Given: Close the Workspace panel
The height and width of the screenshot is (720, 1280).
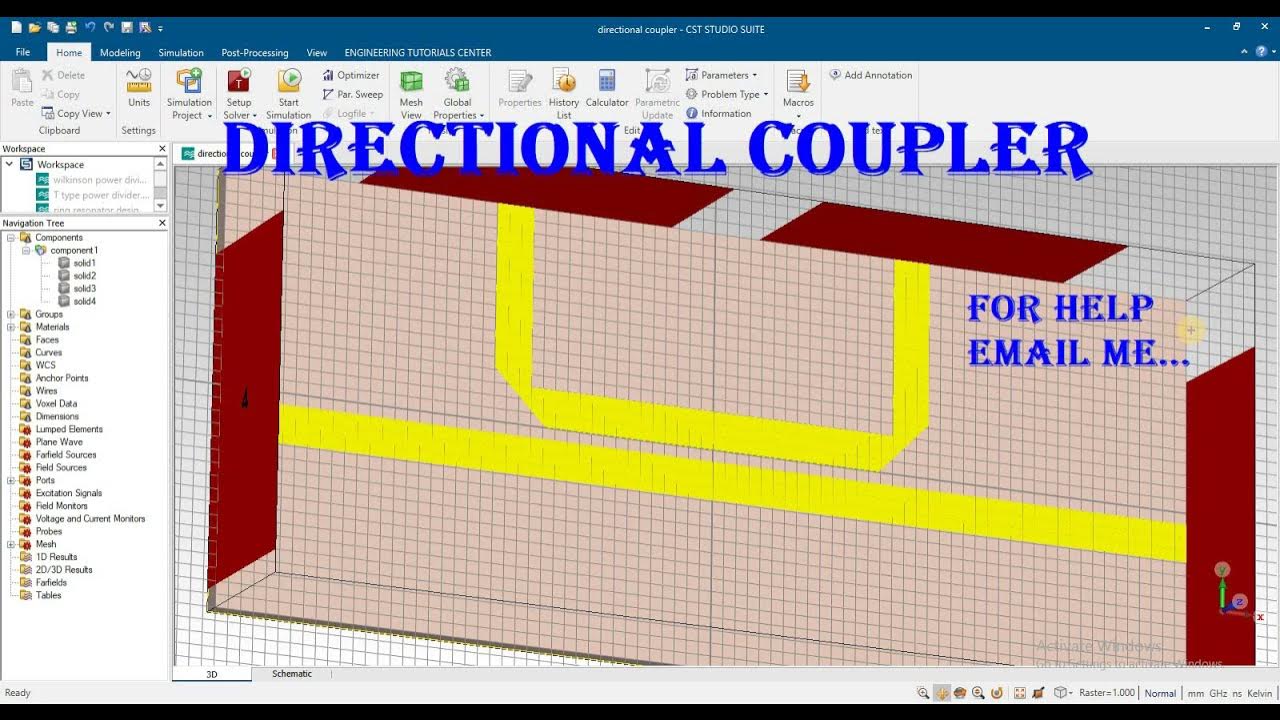Looking at the screenshot, I should pyautogui.click(x=162, y=149).
